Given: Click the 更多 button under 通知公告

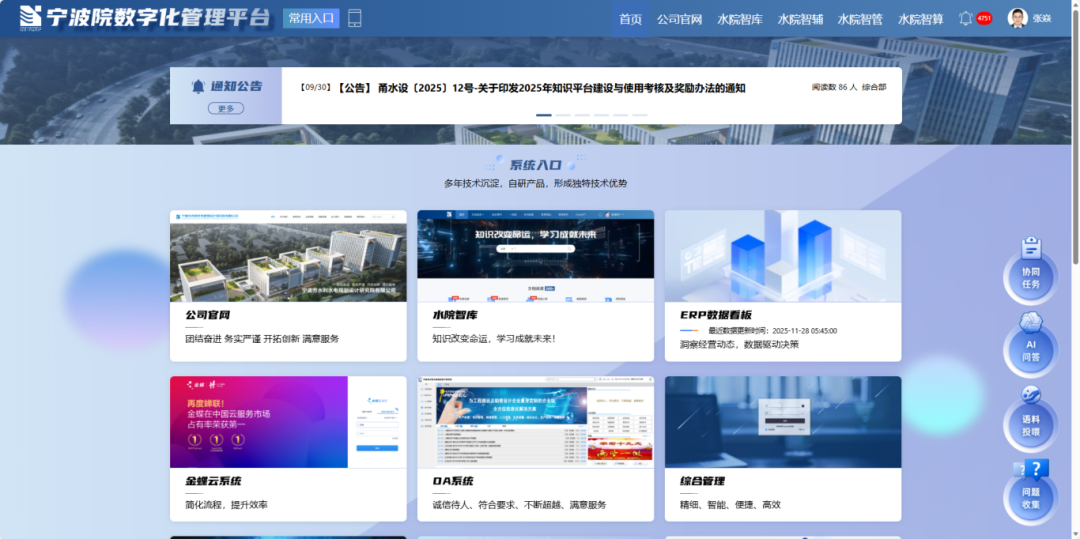Looking at the screenshot, I should point(226,109).
